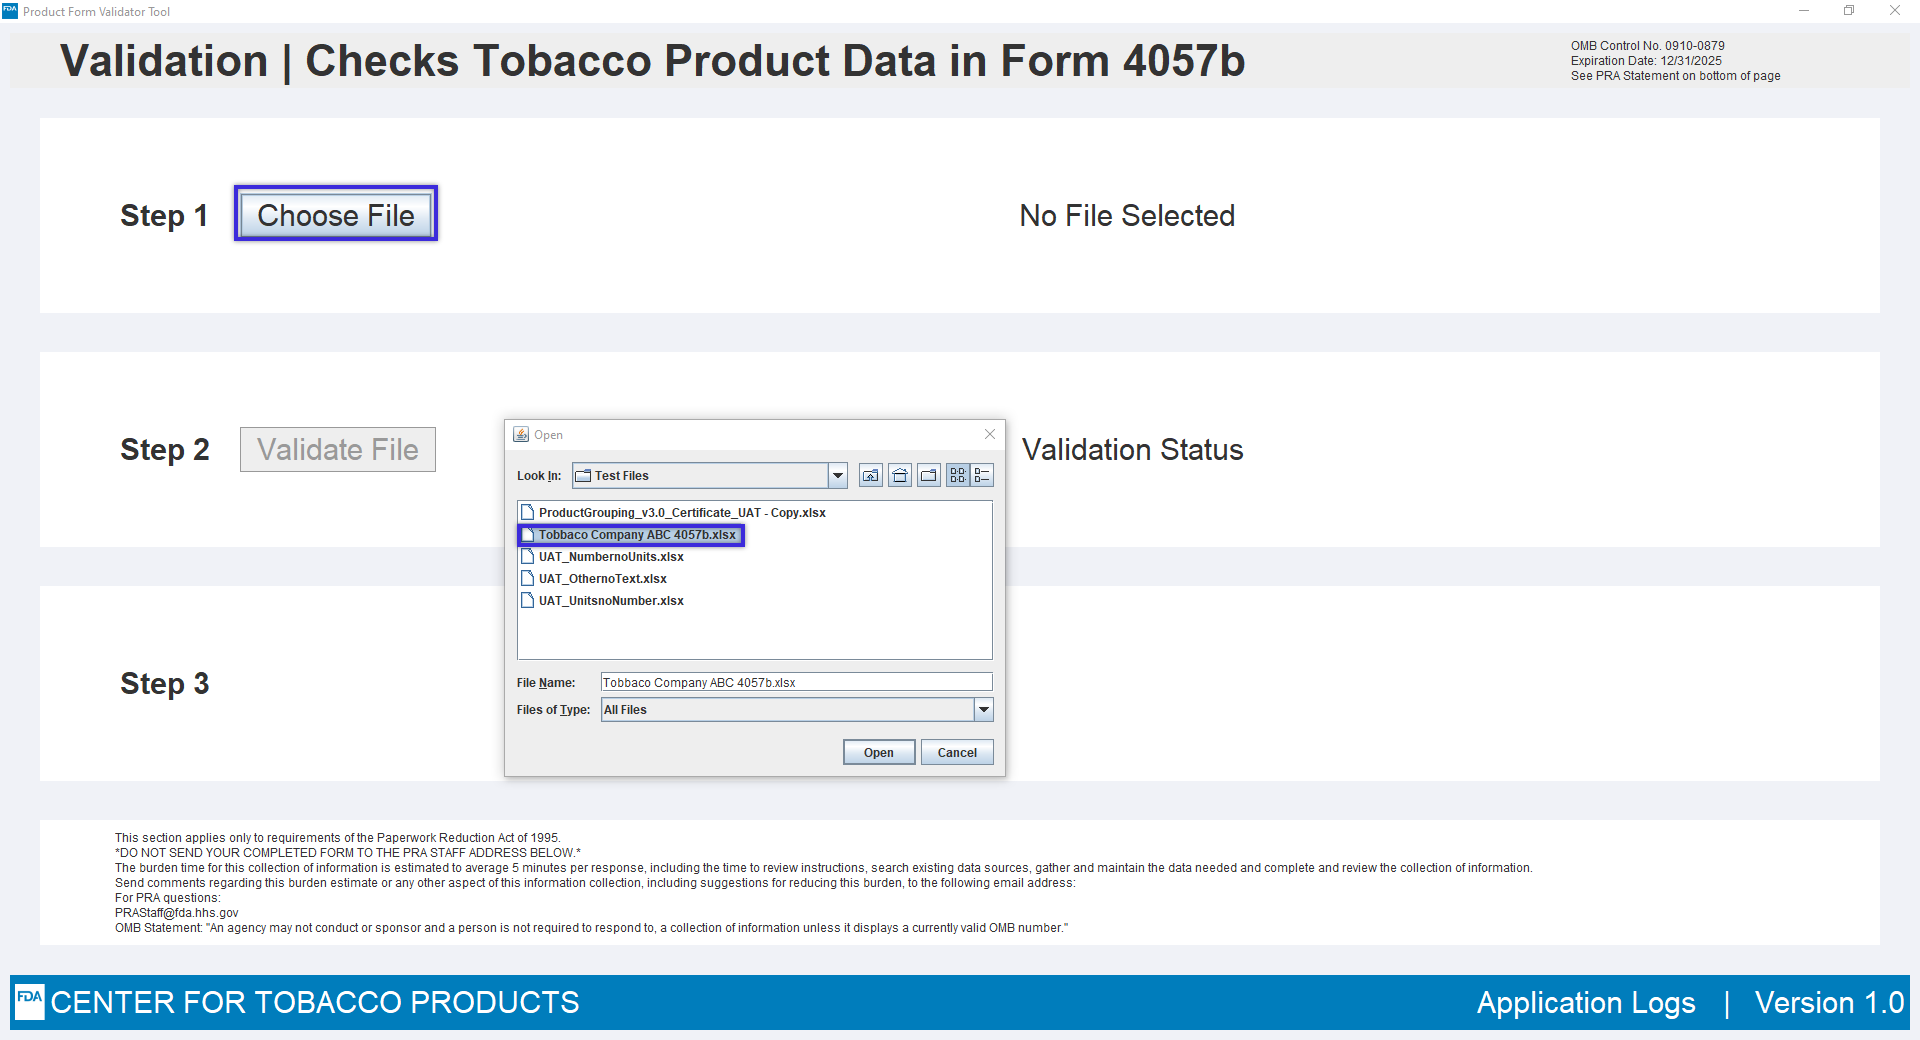Click the Create New Folder icon
Screen dimensions: 1920x1040
[x=929, y=476]
